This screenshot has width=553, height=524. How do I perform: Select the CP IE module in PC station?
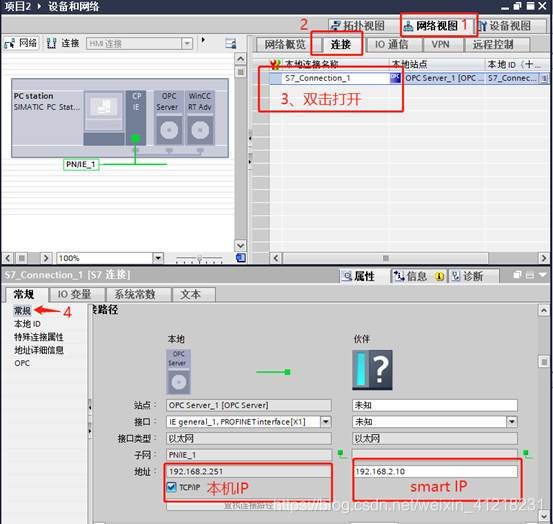click(x=136, y=118)
